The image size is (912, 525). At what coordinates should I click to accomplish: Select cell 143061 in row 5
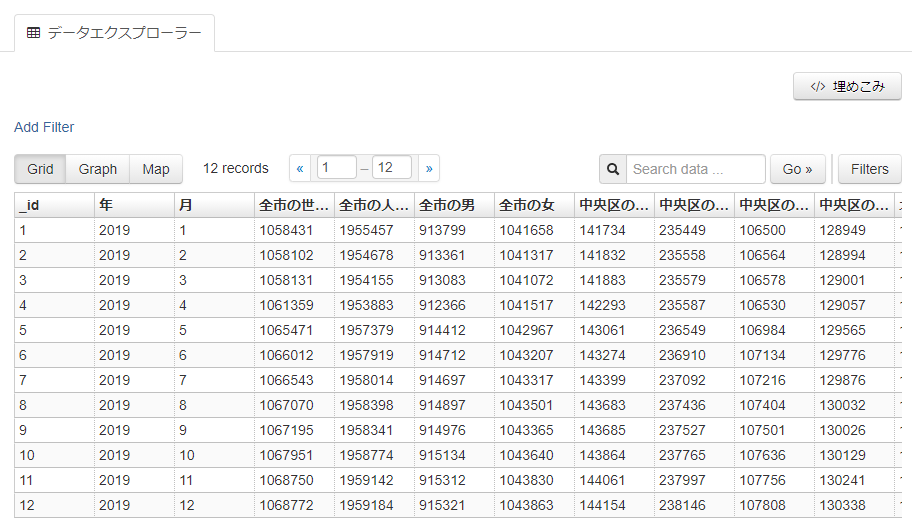pos(614,330)
